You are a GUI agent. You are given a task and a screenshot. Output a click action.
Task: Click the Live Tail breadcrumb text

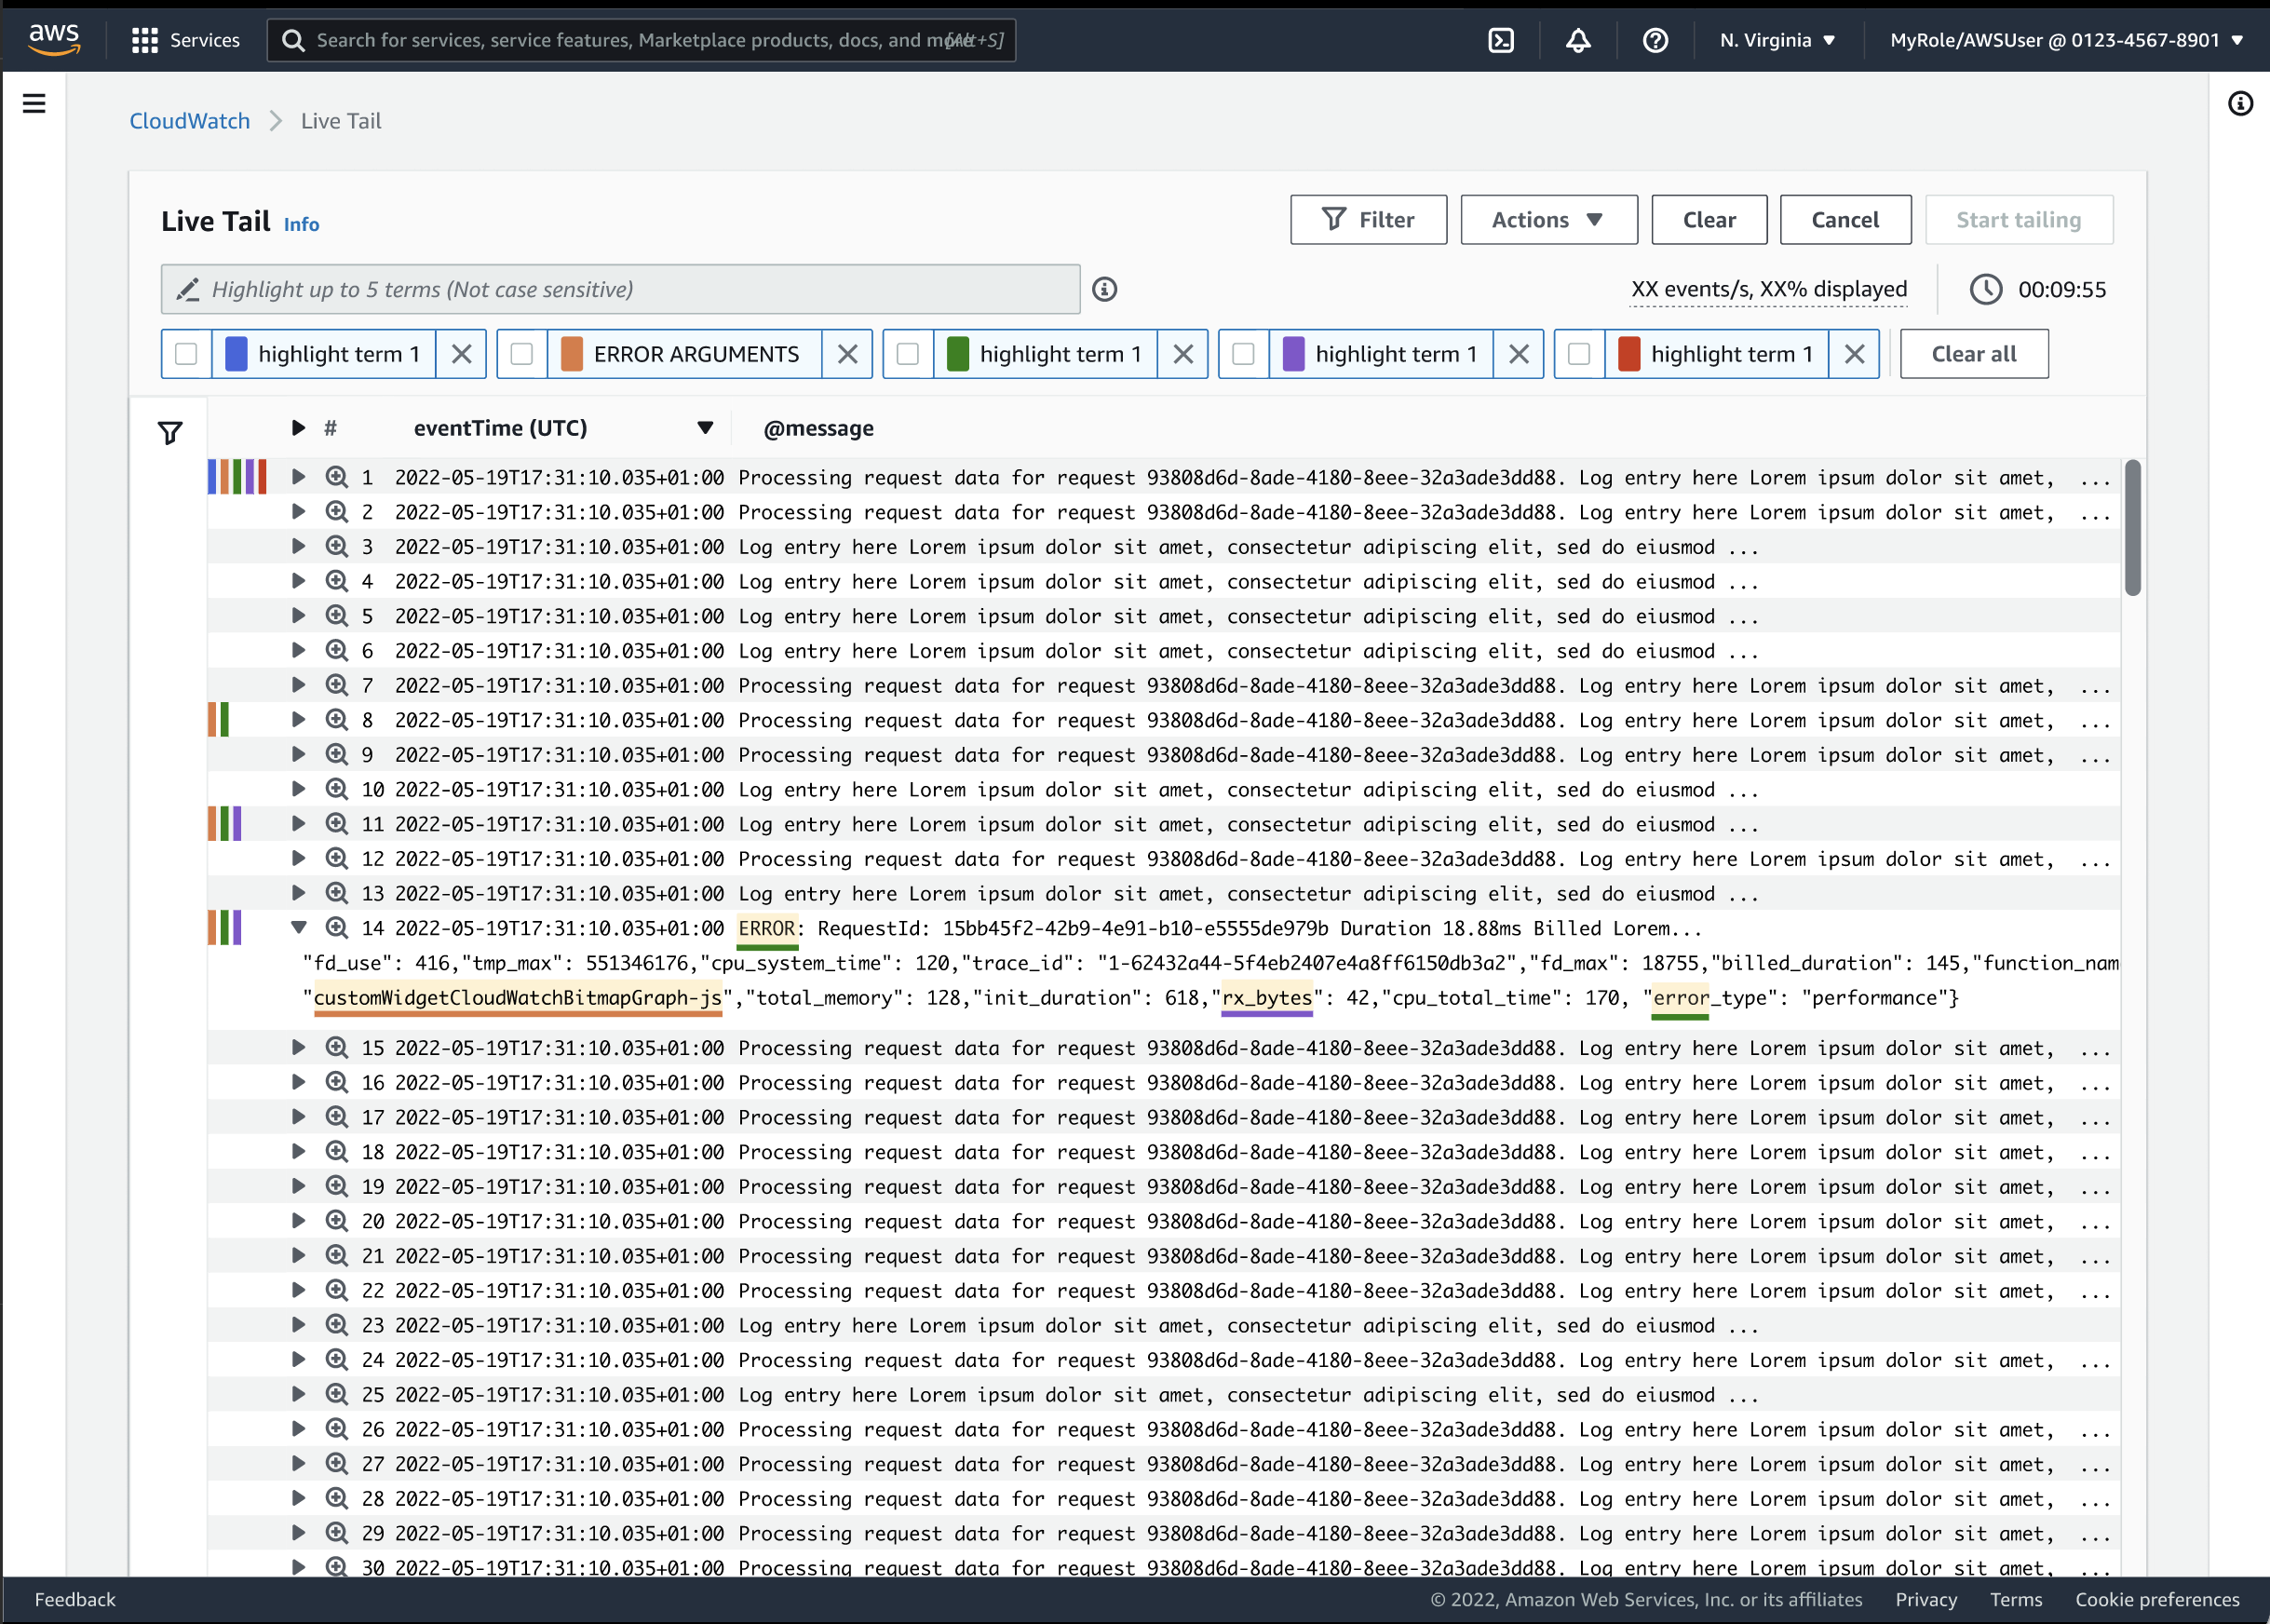(x=341, y=121)
